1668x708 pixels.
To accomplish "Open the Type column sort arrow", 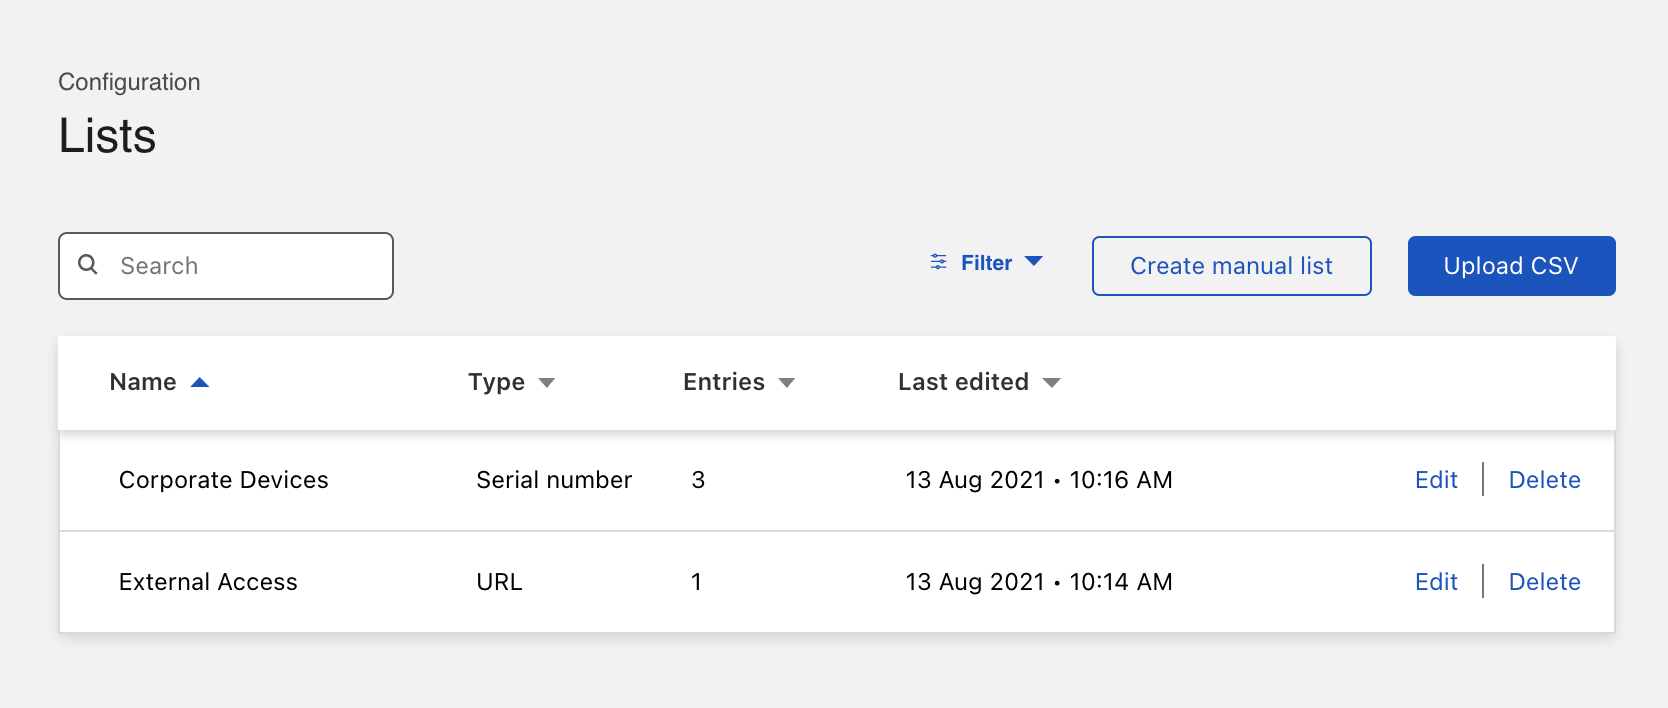I will click(546, 383).
